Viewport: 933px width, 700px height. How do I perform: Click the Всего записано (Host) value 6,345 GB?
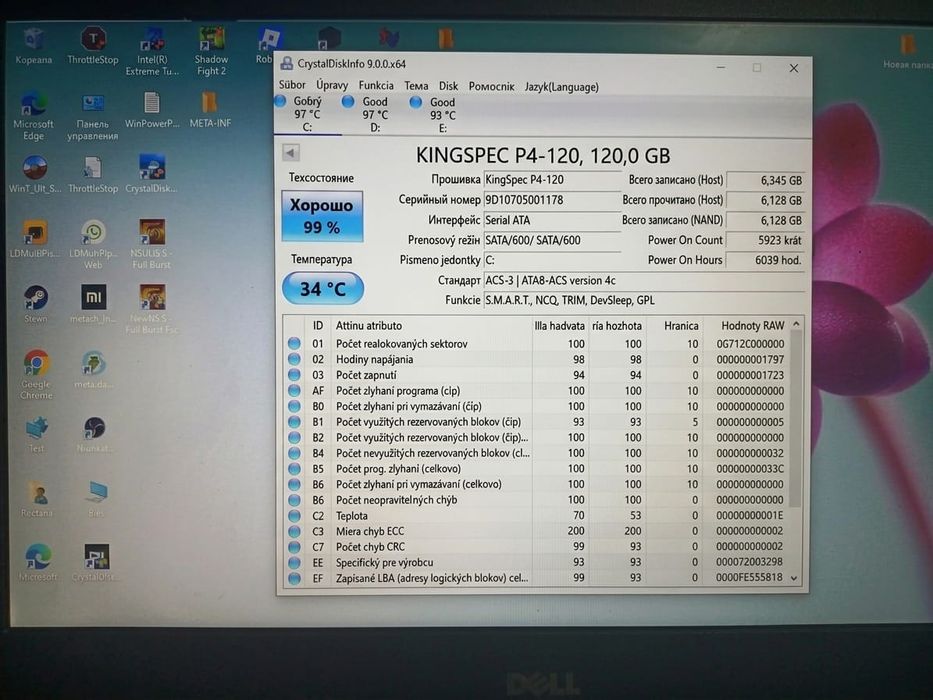point(766,180)
